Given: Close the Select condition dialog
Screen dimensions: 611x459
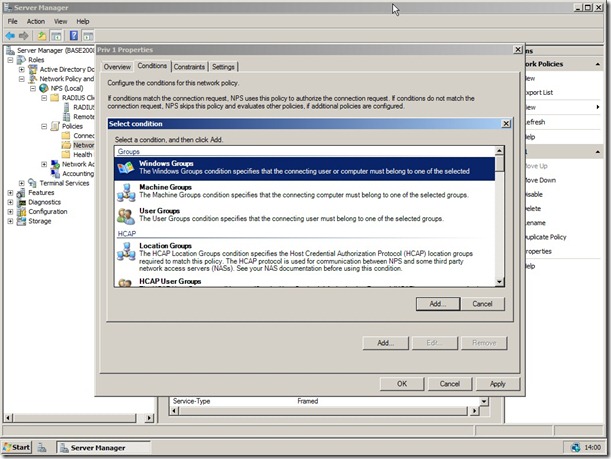Looking at the screenshot, I should pos(506,124).
